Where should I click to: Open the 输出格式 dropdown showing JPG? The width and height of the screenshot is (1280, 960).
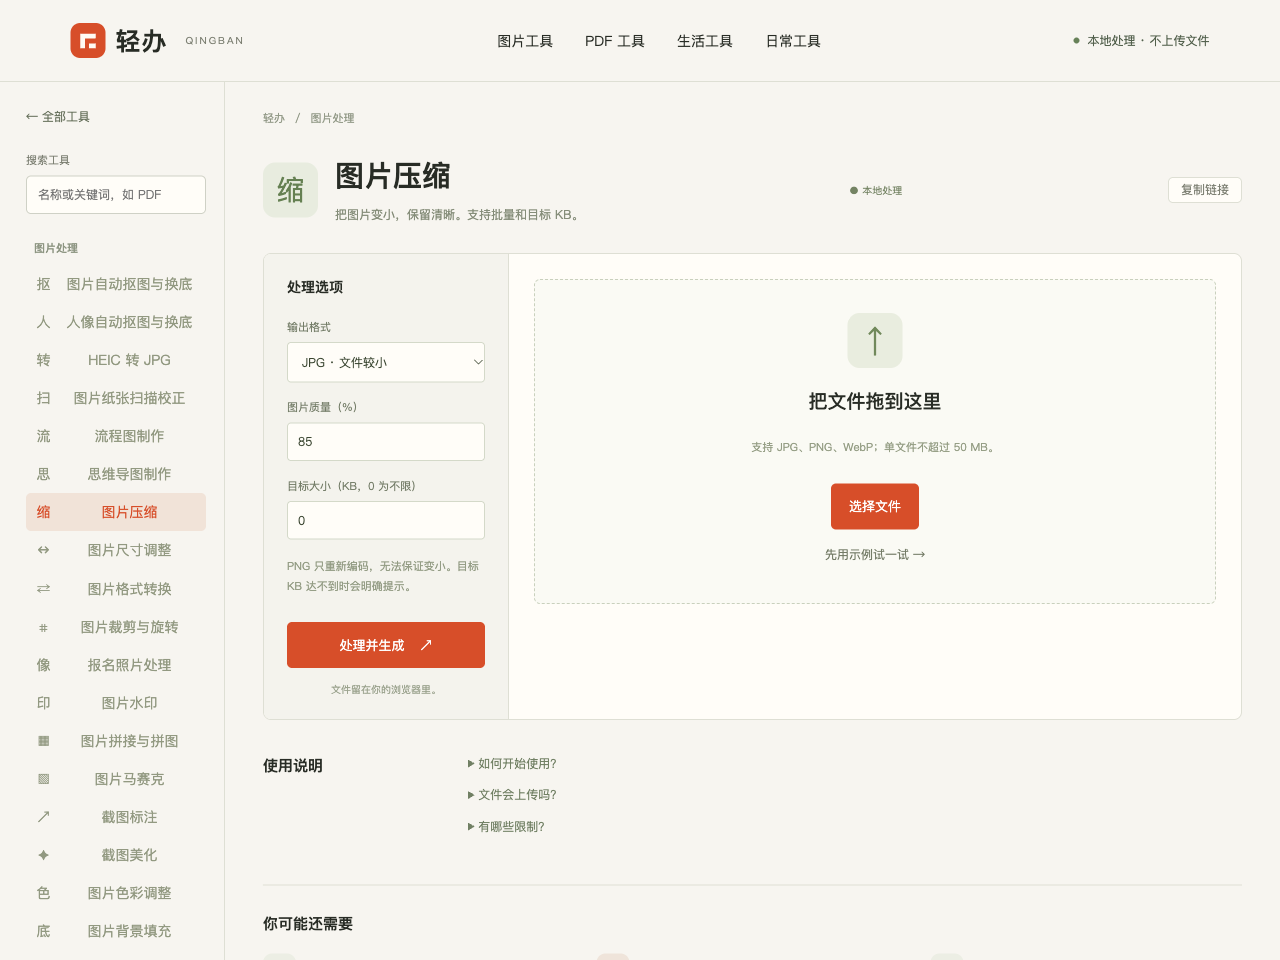point(386,362)
